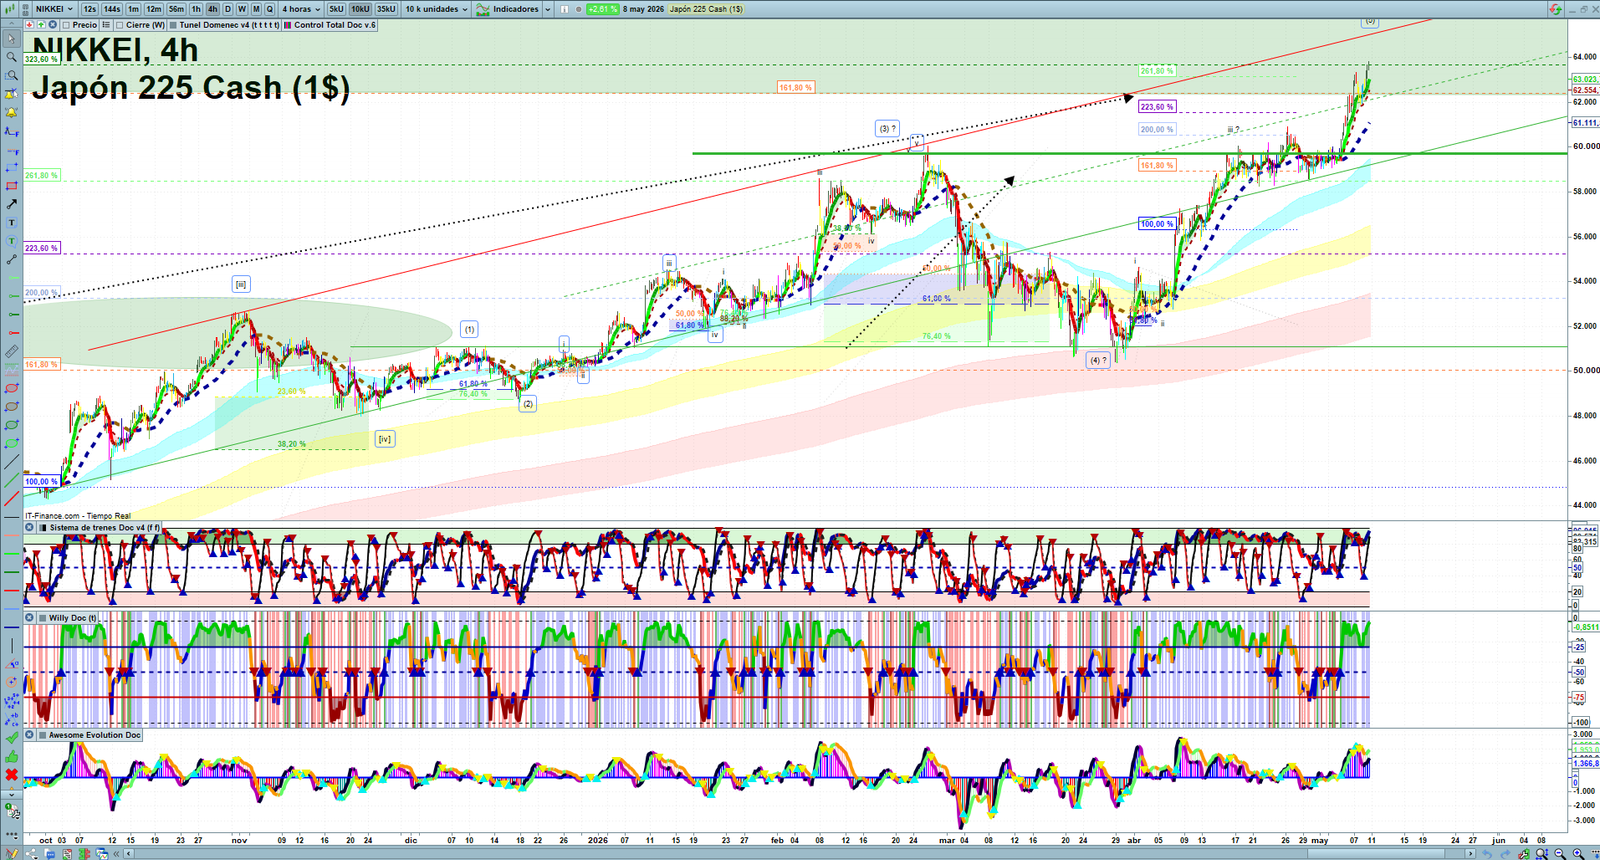
Task: Click the red plus icon on price panel
Action: [29, 24]
